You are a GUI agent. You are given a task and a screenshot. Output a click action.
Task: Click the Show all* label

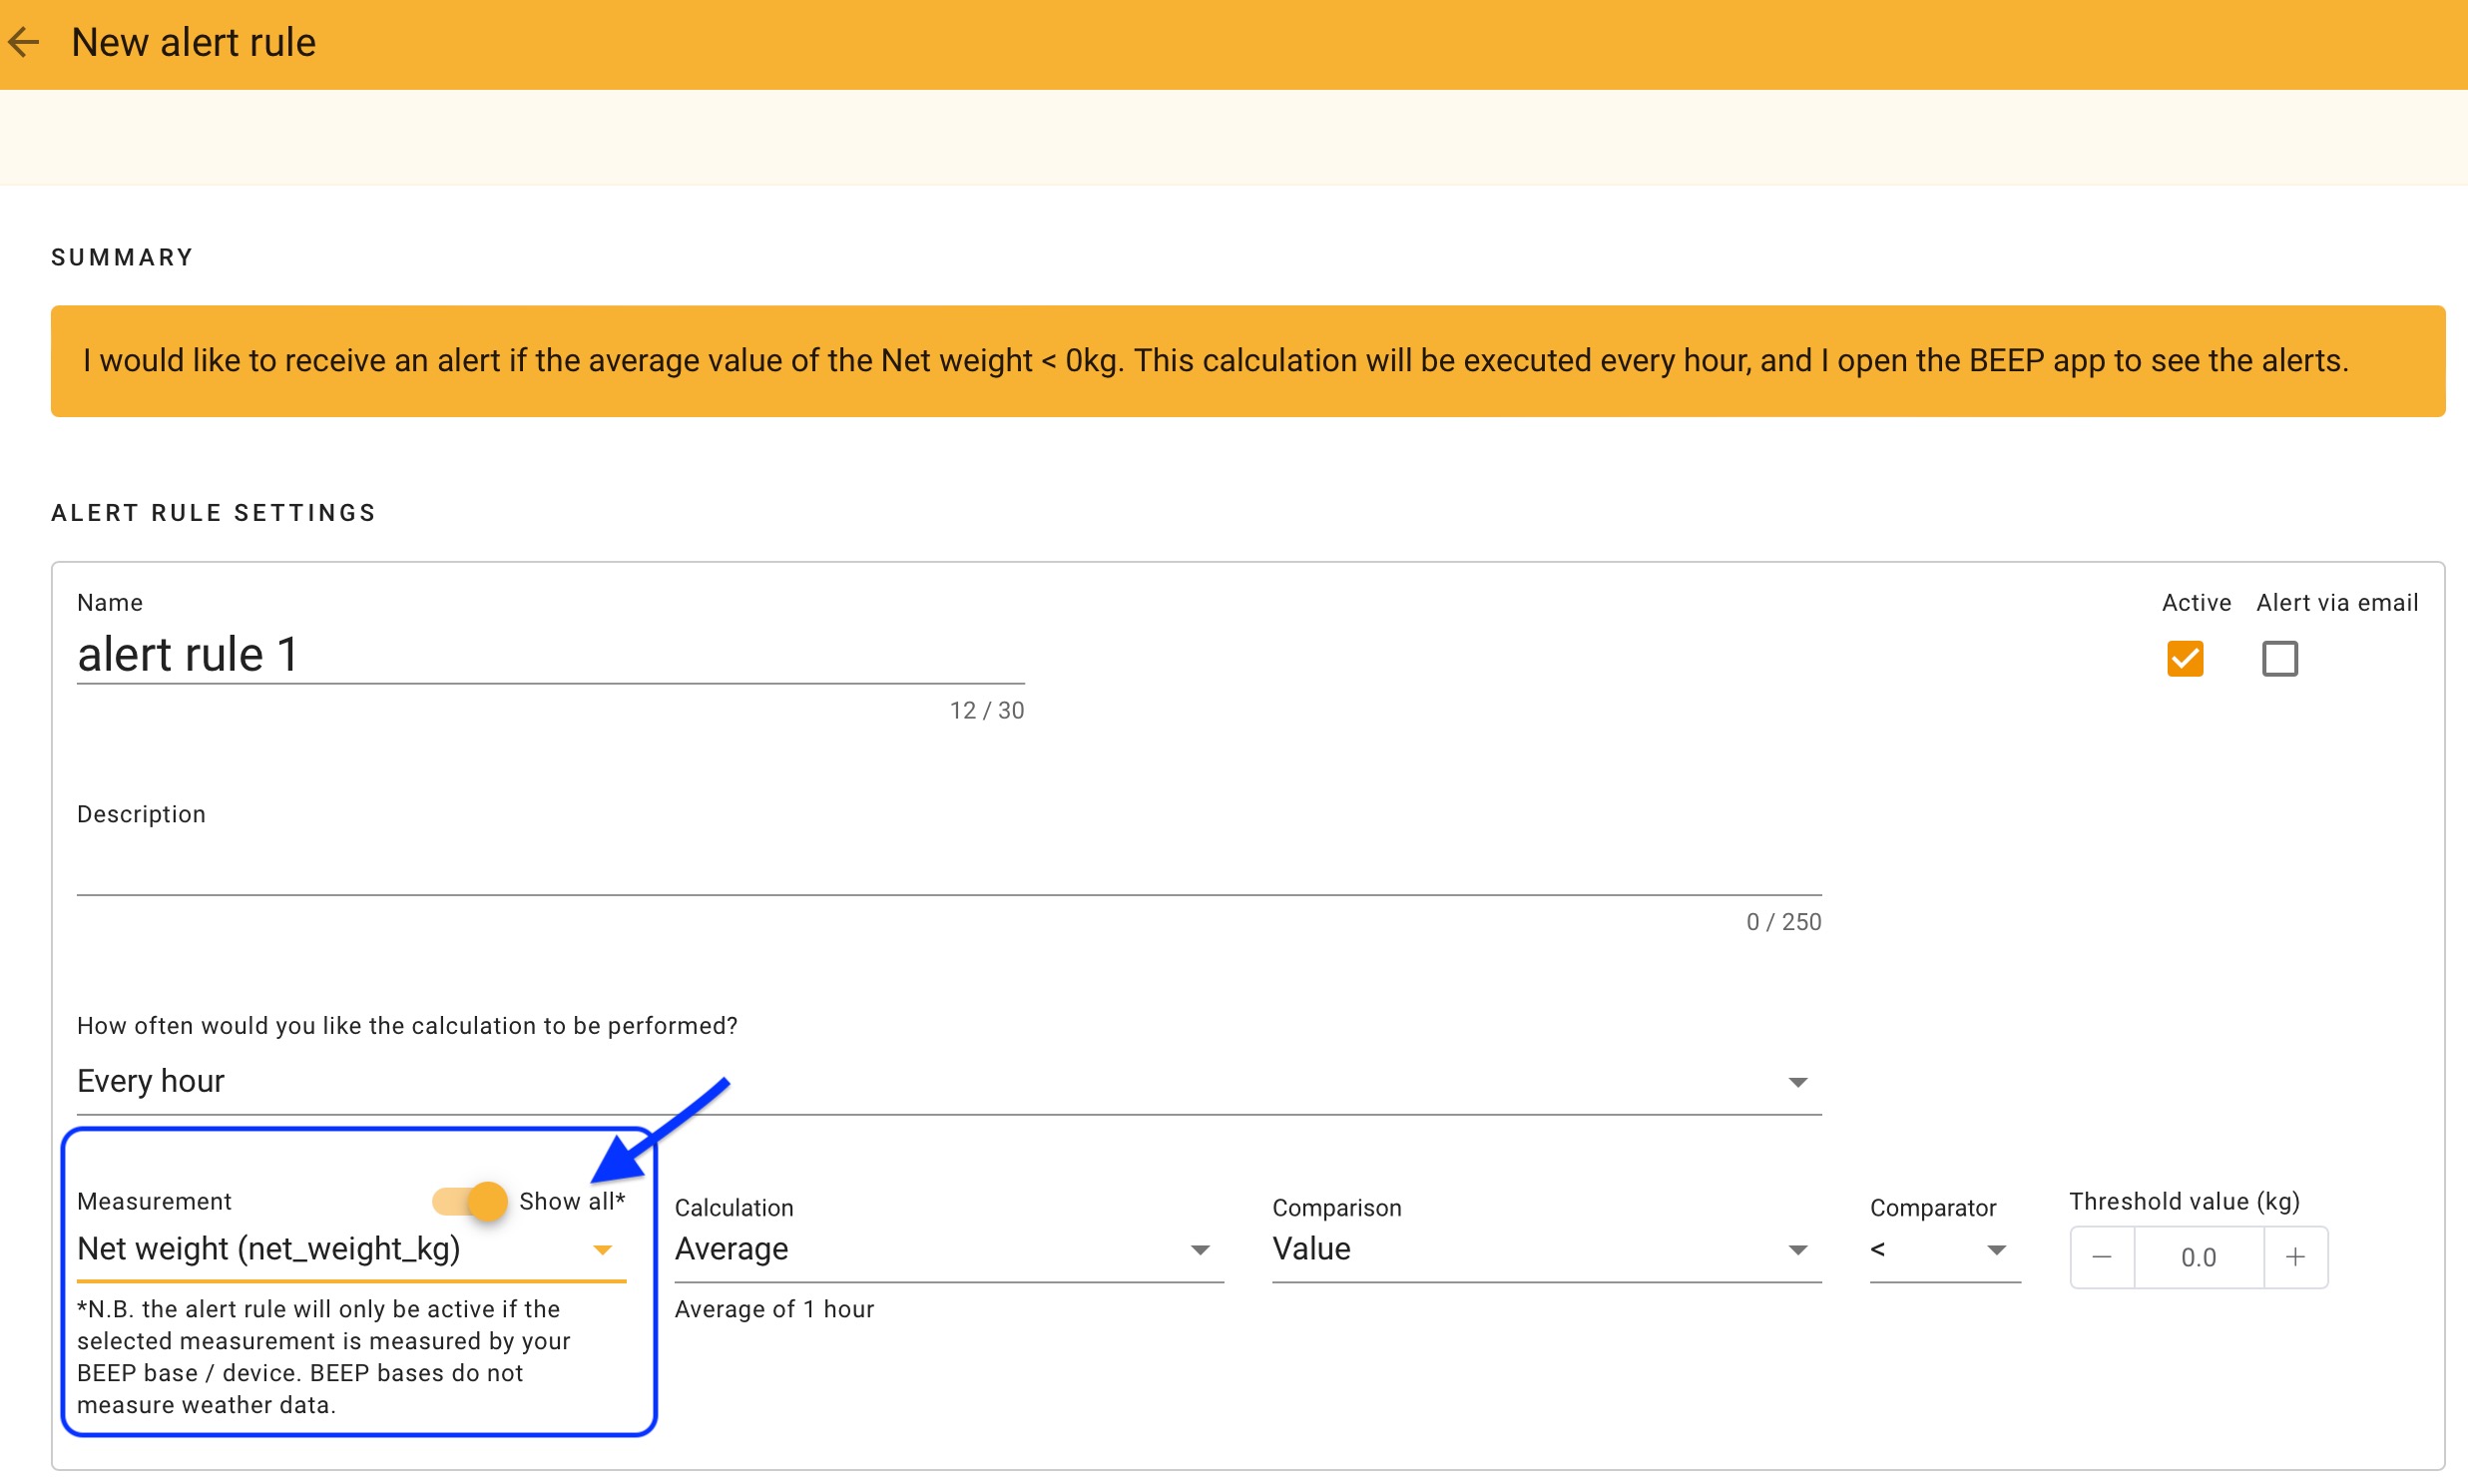pos(572,1200)
